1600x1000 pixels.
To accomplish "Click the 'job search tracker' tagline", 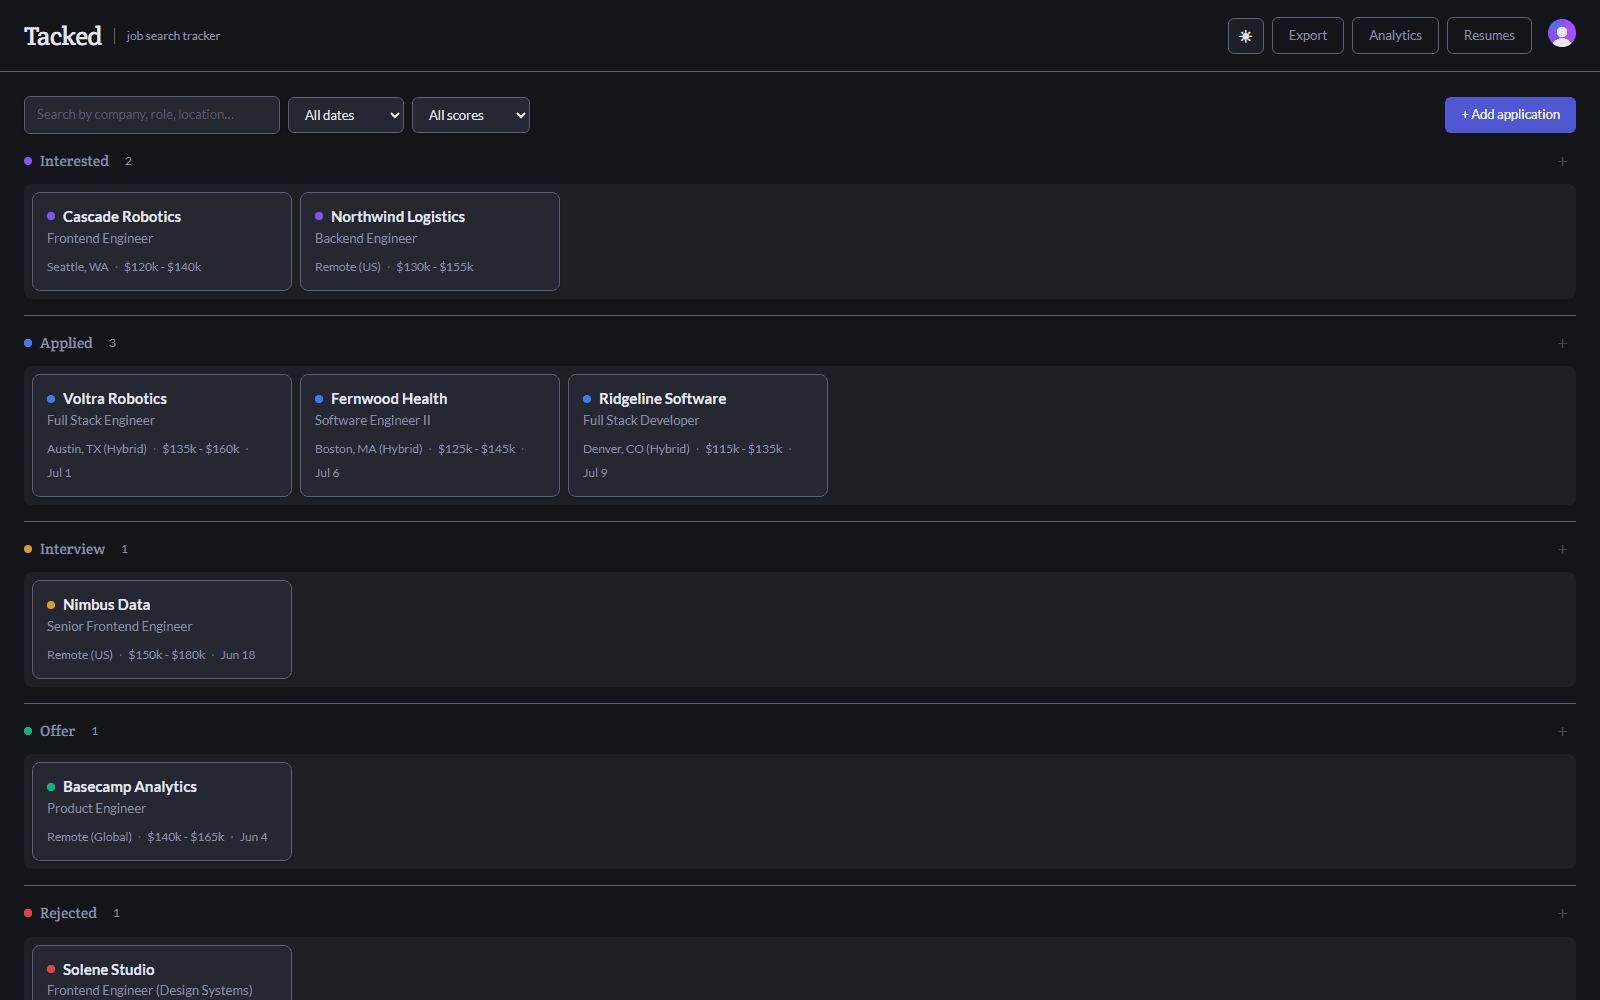I will coord(173,36).
